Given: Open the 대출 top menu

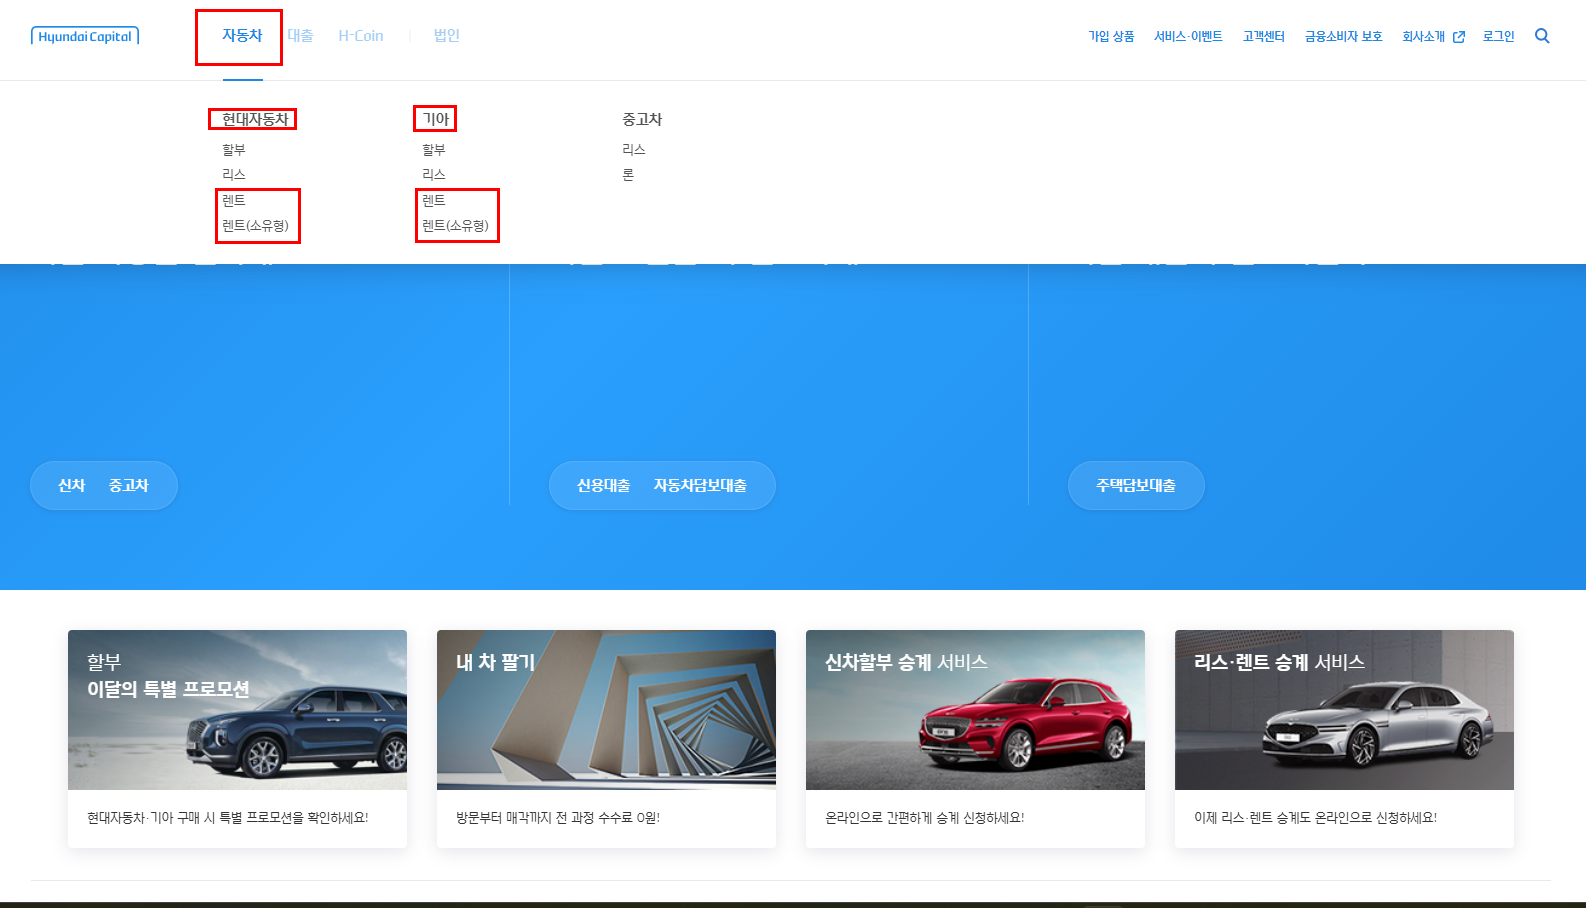Looking at the screenshot, I should tap(300, 36).
